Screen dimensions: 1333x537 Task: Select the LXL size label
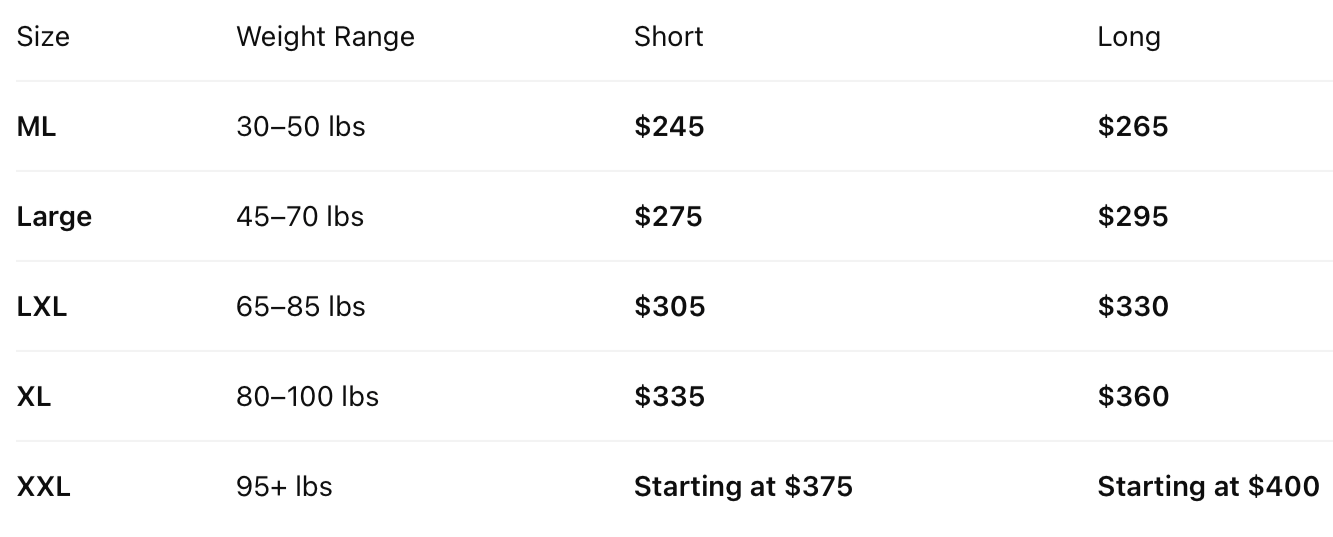click(x=42, y=307)
